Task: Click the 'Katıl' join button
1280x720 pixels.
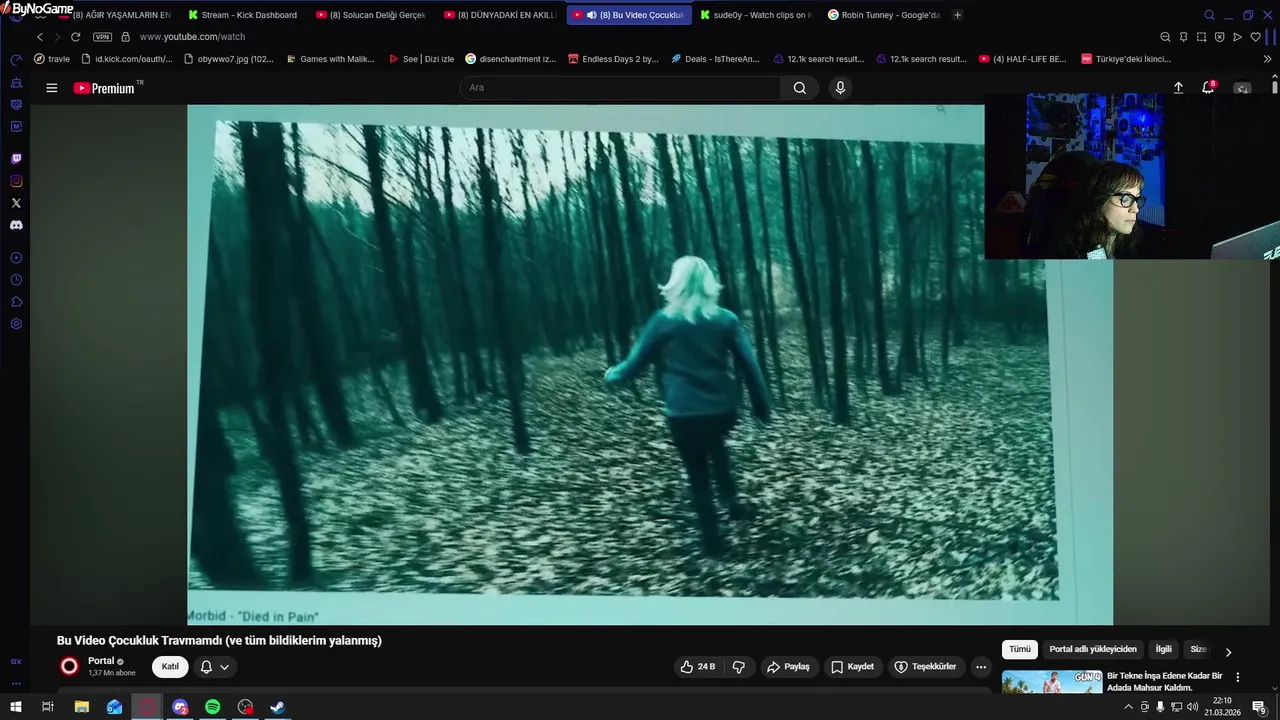Action: point(171,667)
